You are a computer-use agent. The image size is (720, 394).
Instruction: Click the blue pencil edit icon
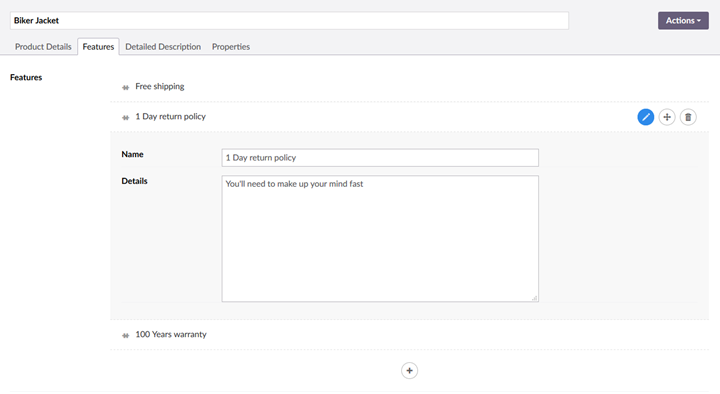pos(645,117)
